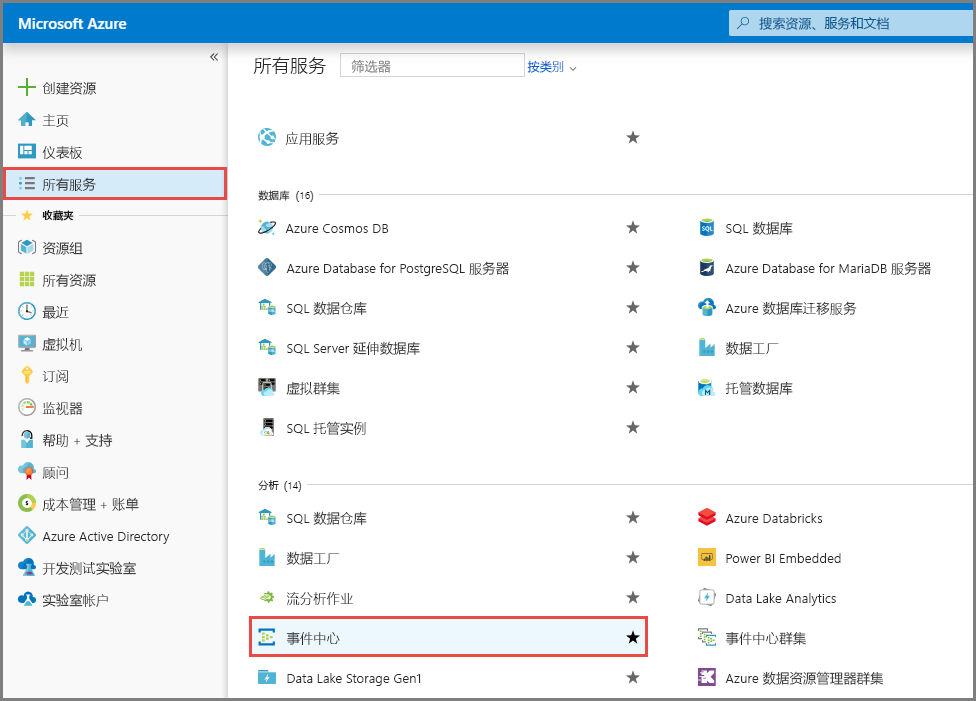Star Azure Cosmos DB as a favorite
The height and width of the screenshot is (701, 976).
[633, 228]
